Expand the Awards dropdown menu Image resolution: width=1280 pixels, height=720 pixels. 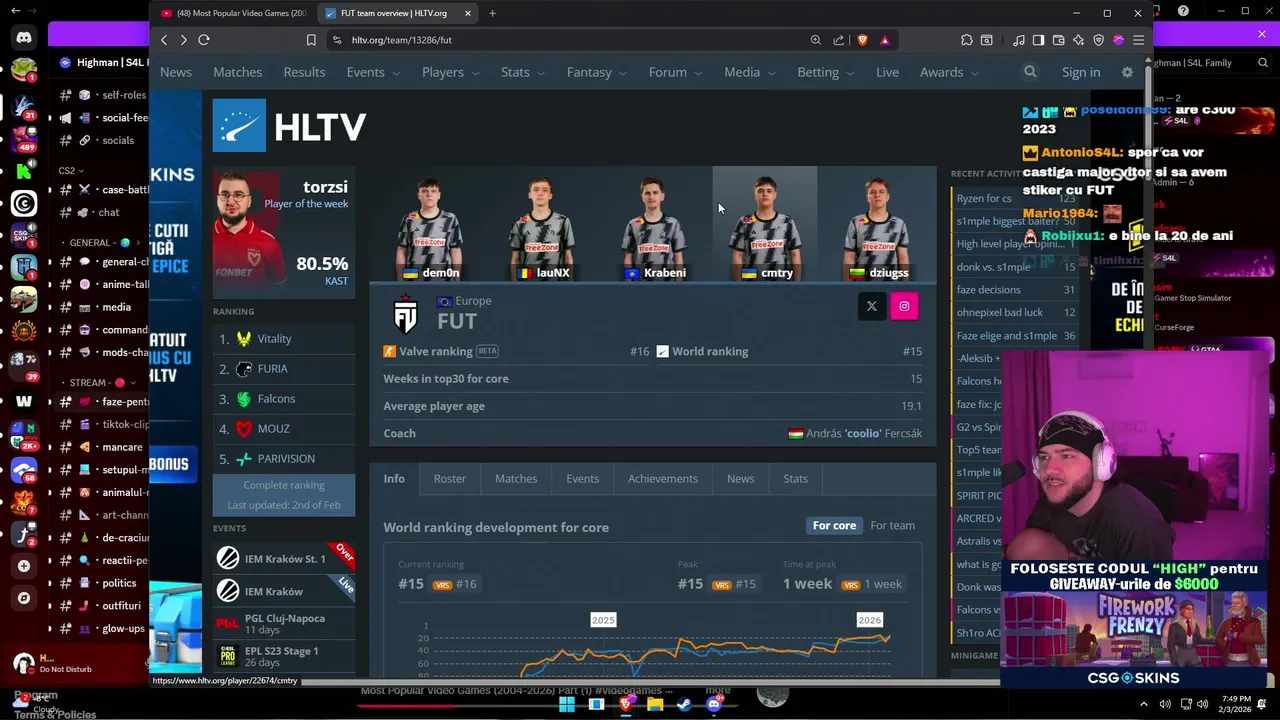coord(949,72)
